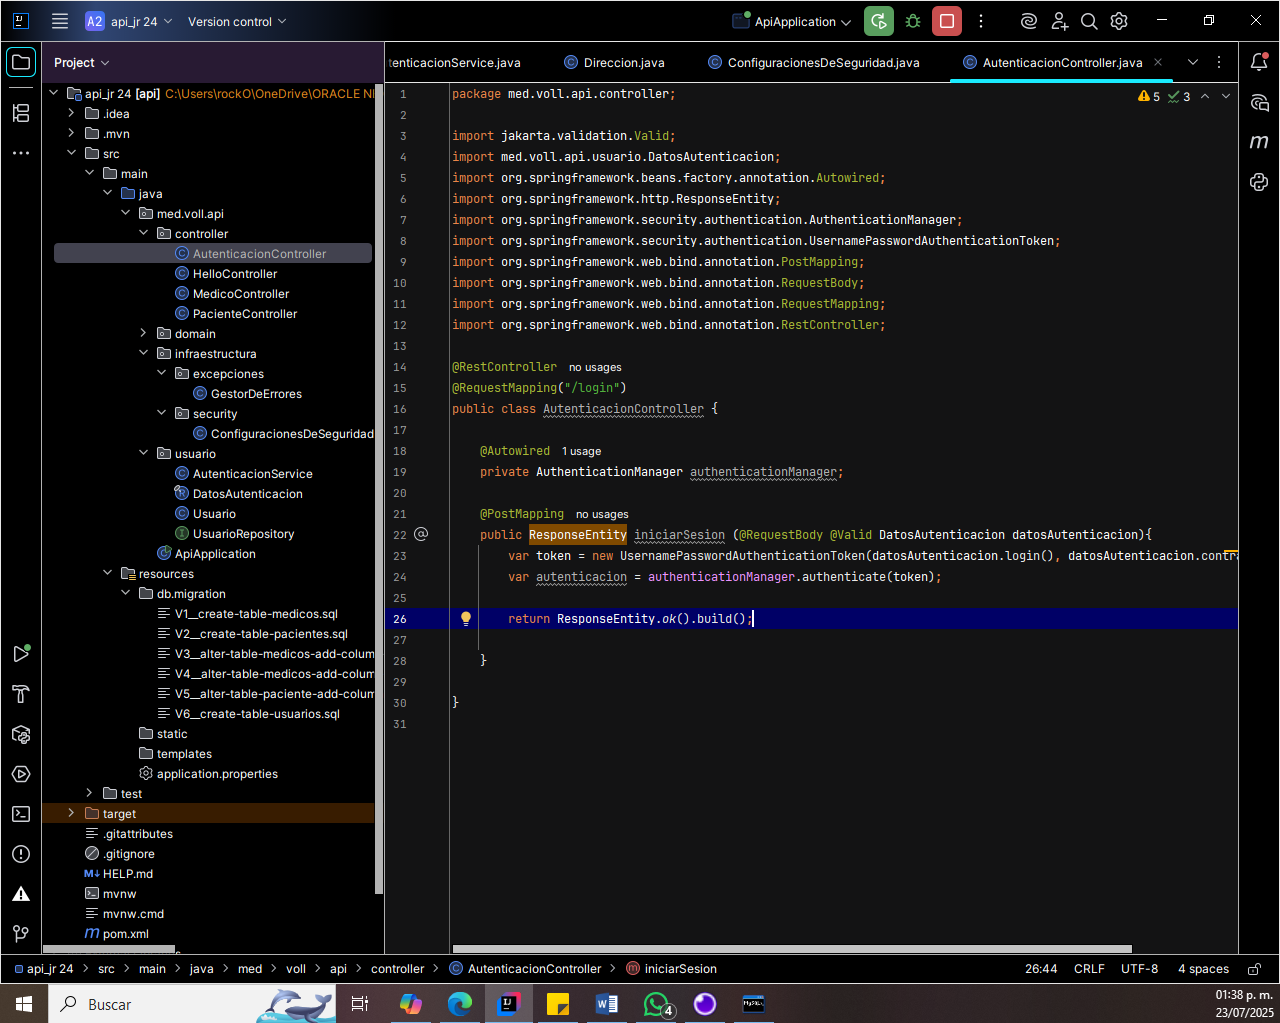Click the Windows Start button
Image resolution: width=1280 pixels, height=1023 pixels.
pos(23,1004)
